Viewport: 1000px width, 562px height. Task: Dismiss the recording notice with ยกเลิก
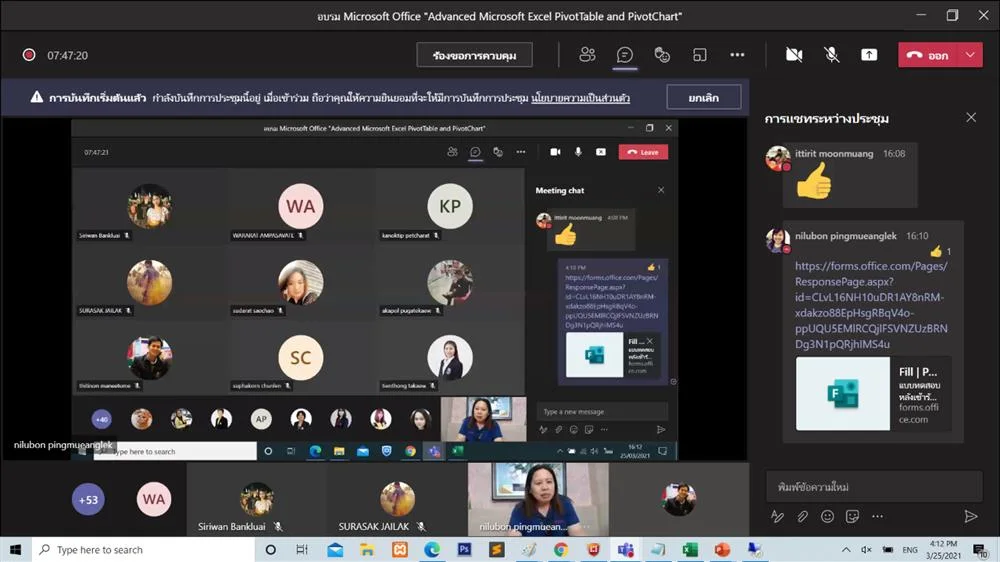pos(703,98)
